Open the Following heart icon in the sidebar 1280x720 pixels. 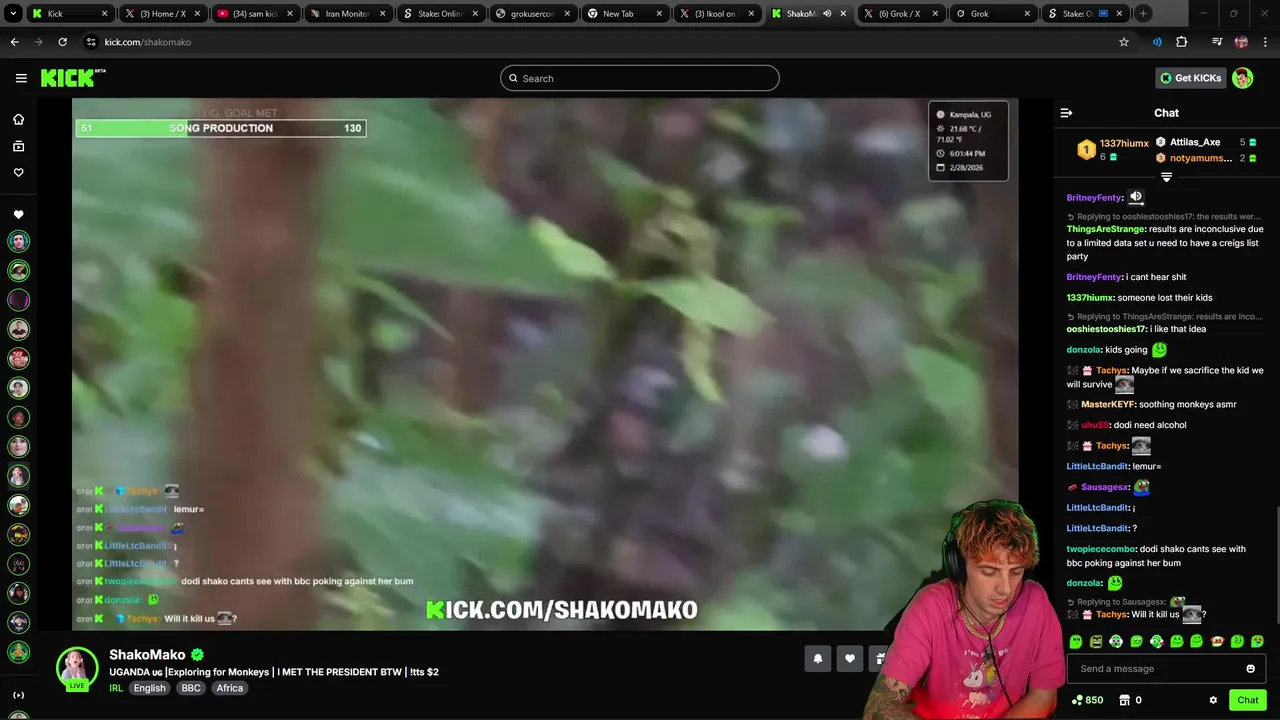[18, 172]
